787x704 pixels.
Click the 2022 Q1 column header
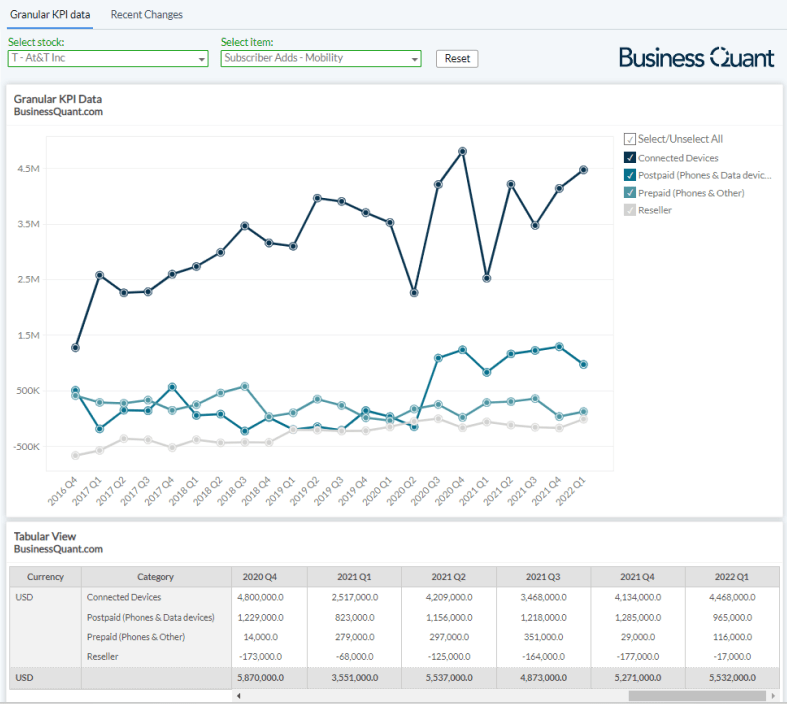click(732, 577)
